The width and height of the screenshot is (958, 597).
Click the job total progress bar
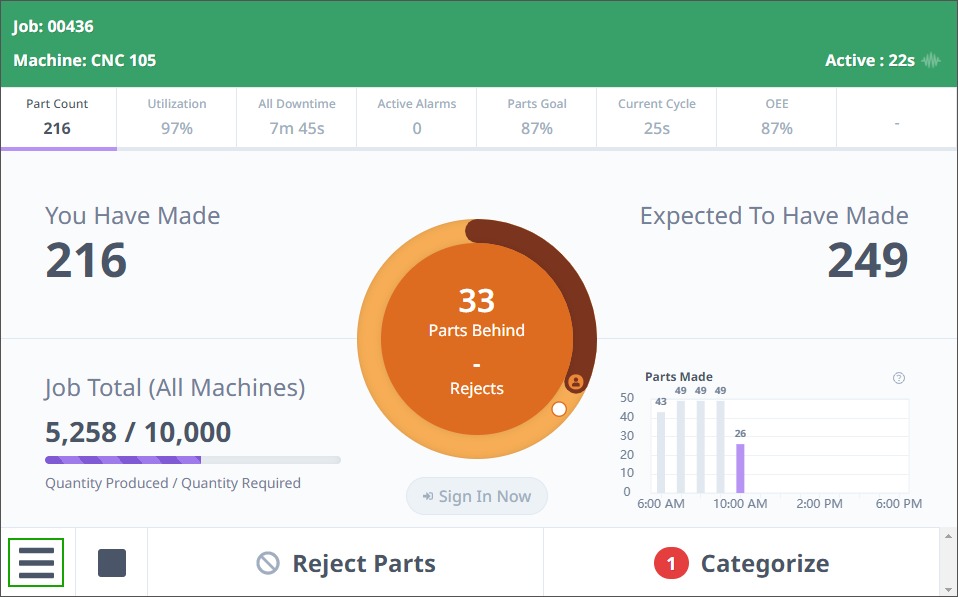[192, 460]
